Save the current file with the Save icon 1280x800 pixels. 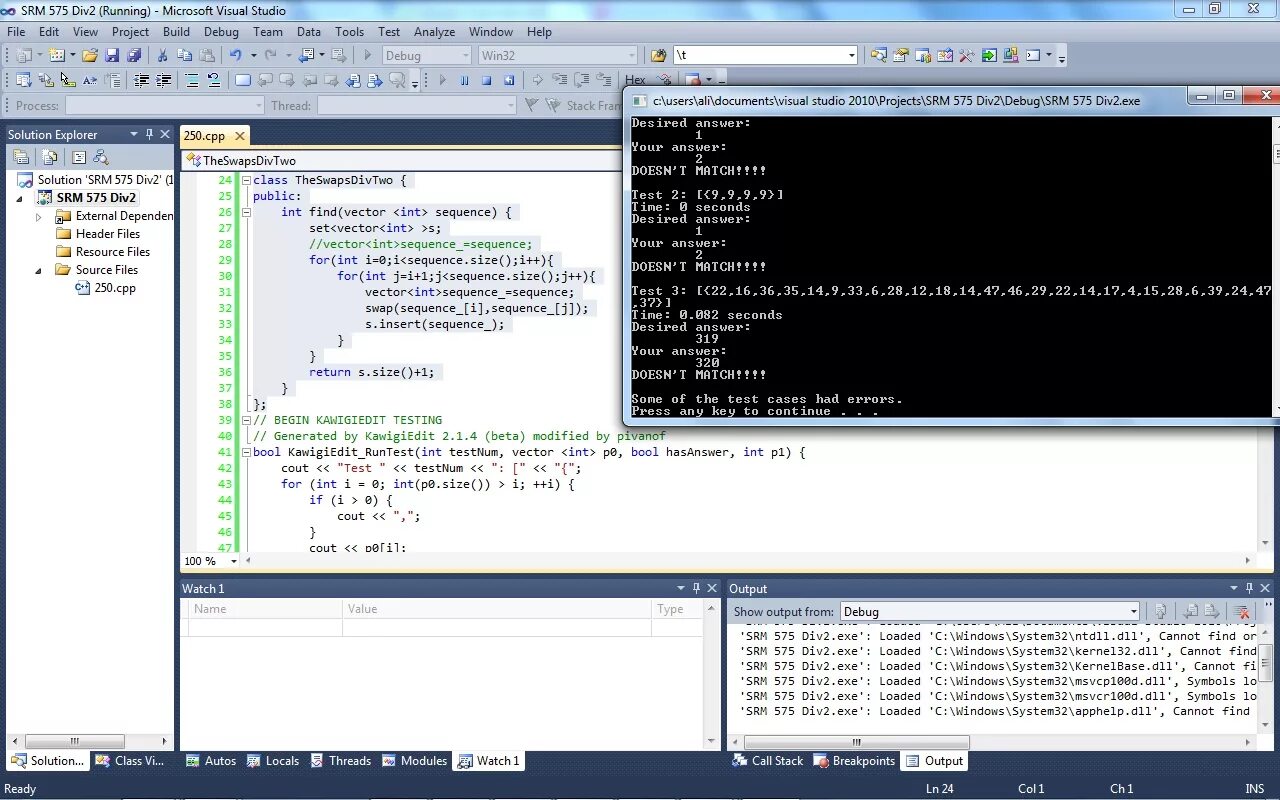coord(112,55)
